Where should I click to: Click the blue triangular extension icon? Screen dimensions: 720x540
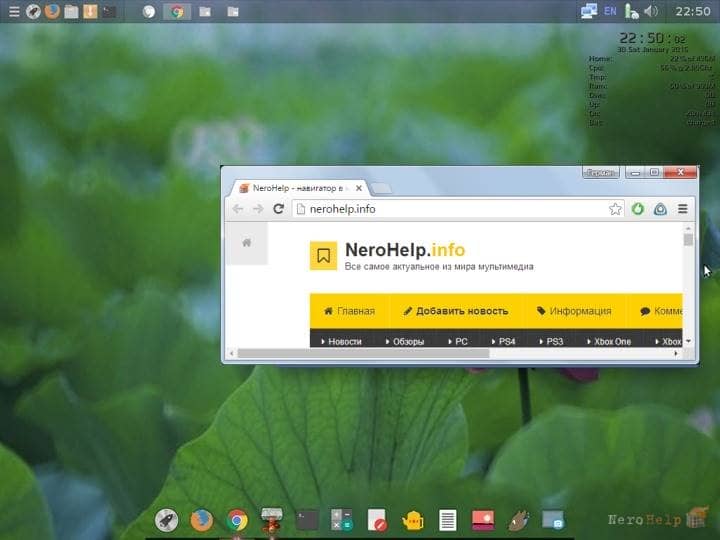(x=660, y=209)
